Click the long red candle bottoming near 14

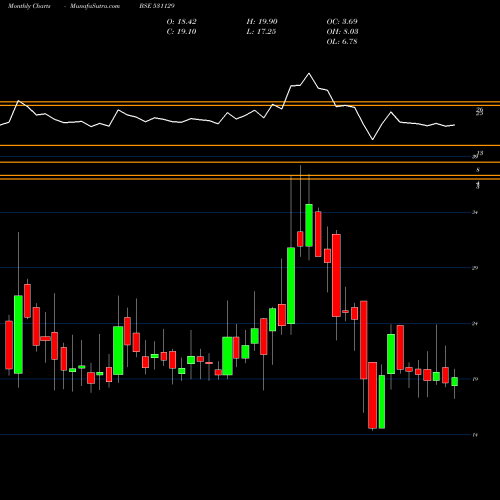tap(372, 395)
